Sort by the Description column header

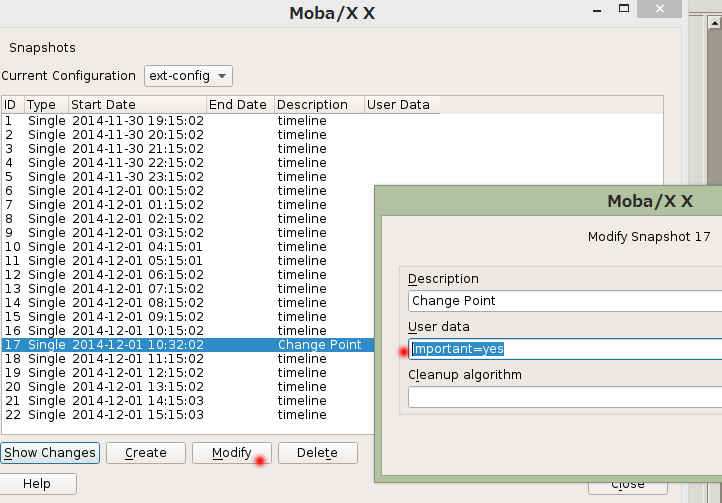[319, 105]
